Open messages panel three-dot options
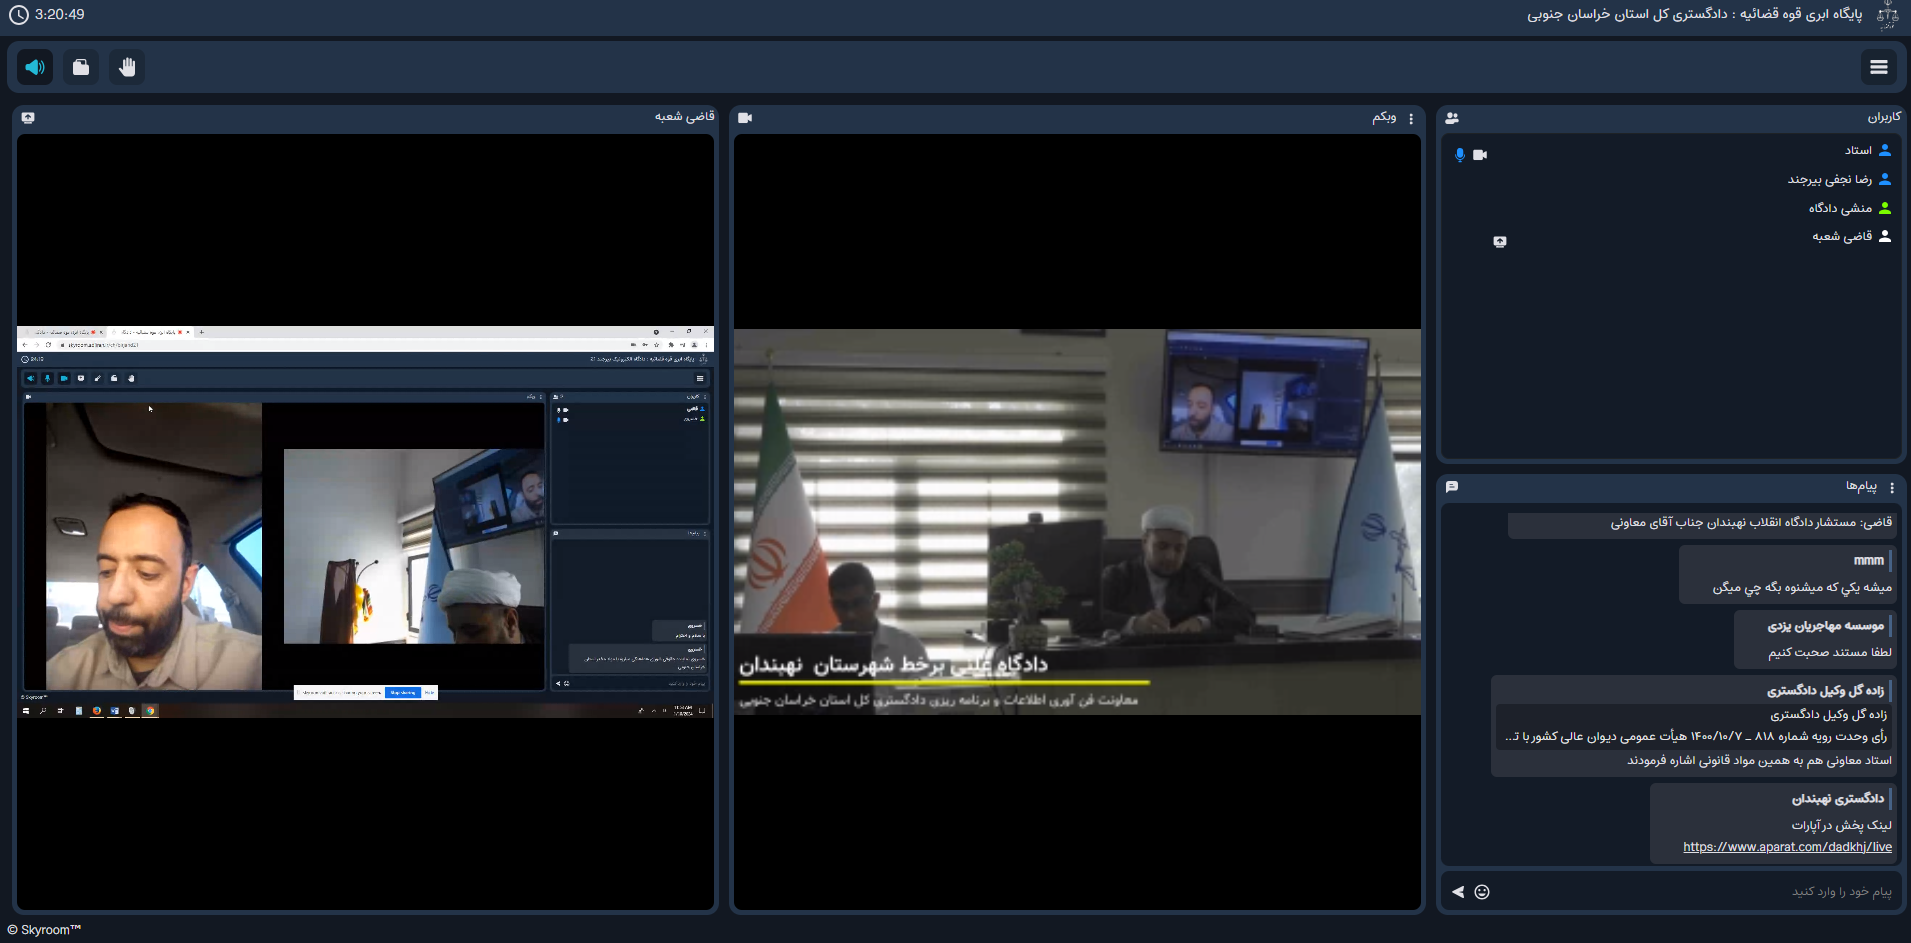This screenshot has width=1911, height=943. pyautogui.click(x=1891, y=487)
